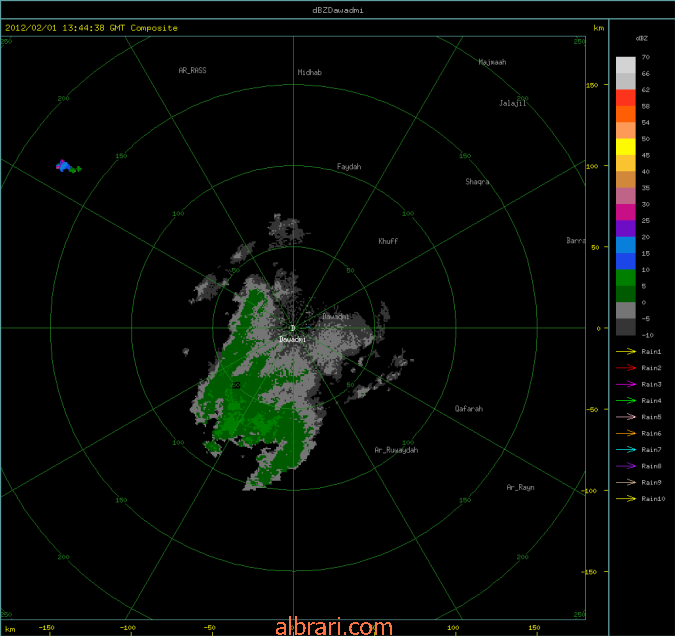Select the mauve 30-35 dBZ swatch
Screen dimensions: 675x636
[626, 196]
